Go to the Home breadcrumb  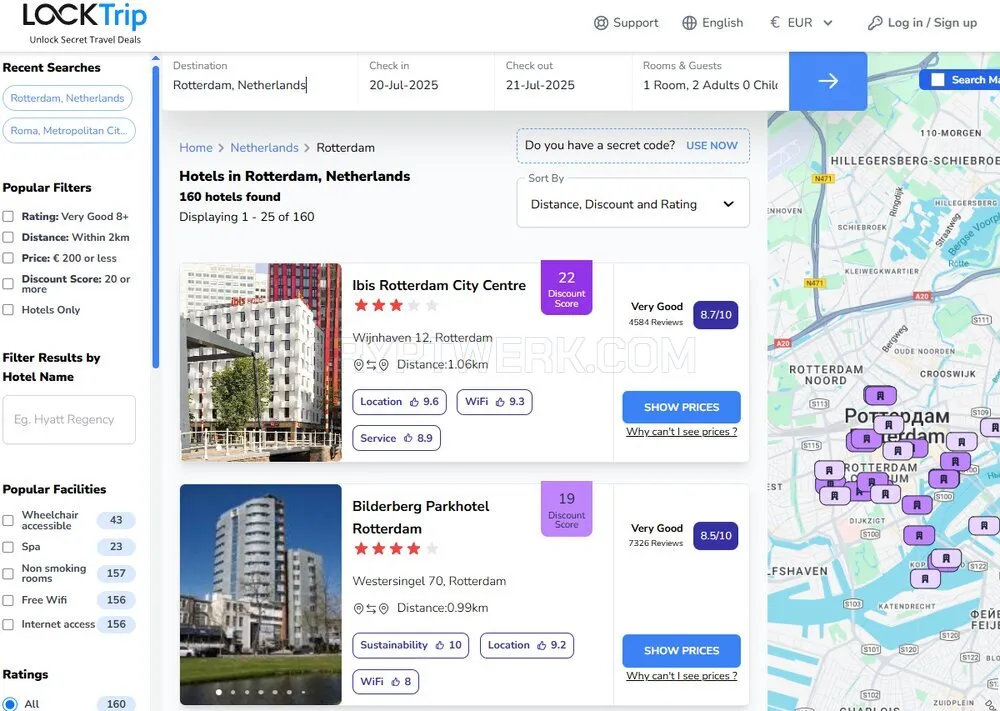pos(196,147)
